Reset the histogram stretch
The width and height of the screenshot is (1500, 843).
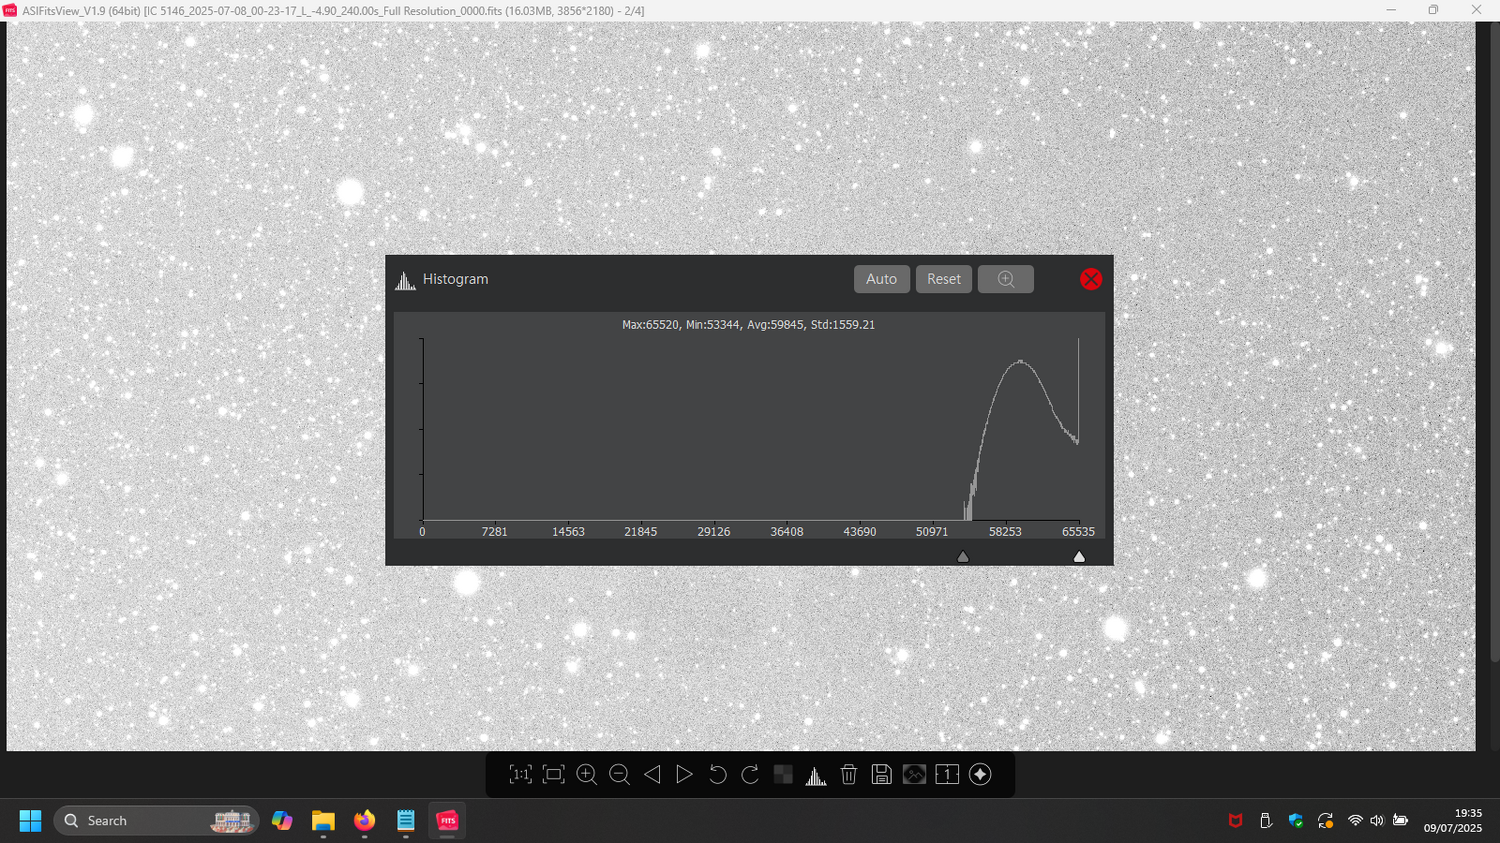[944, 279]
